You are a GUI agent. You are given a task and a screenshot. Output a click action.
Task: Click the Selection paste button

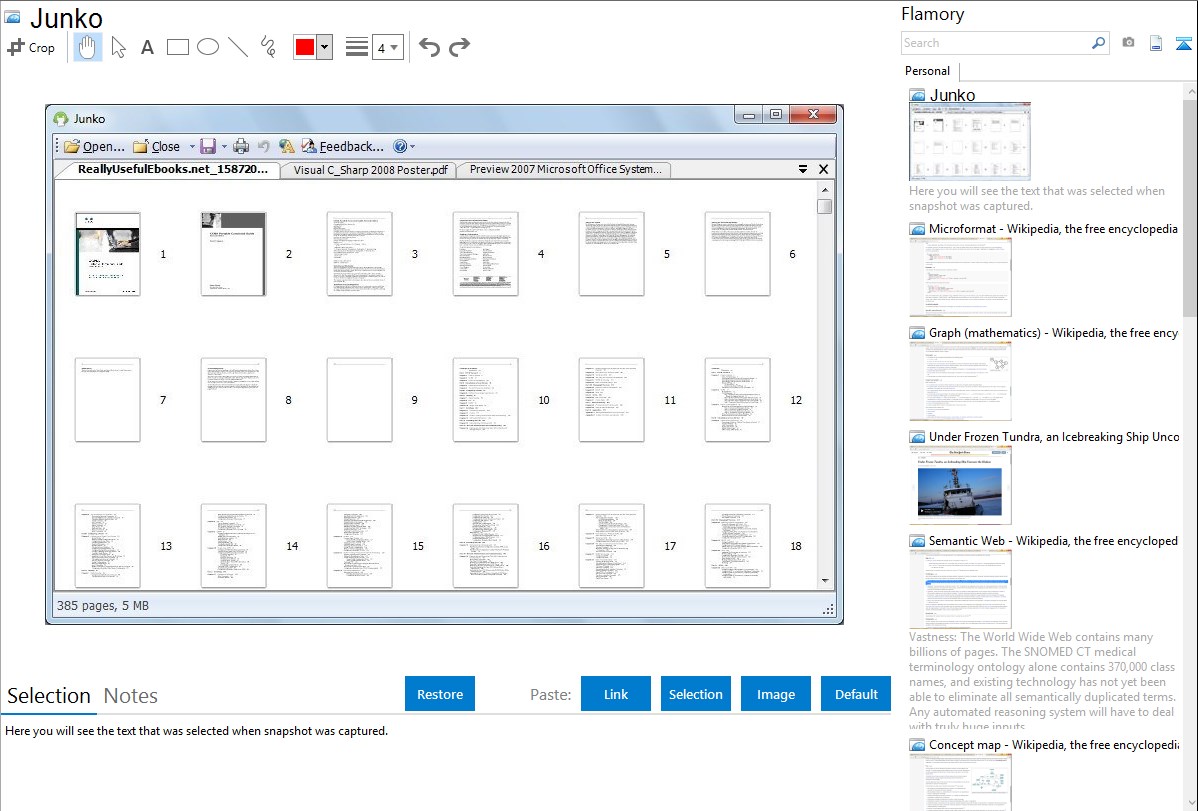click(696, 694)
